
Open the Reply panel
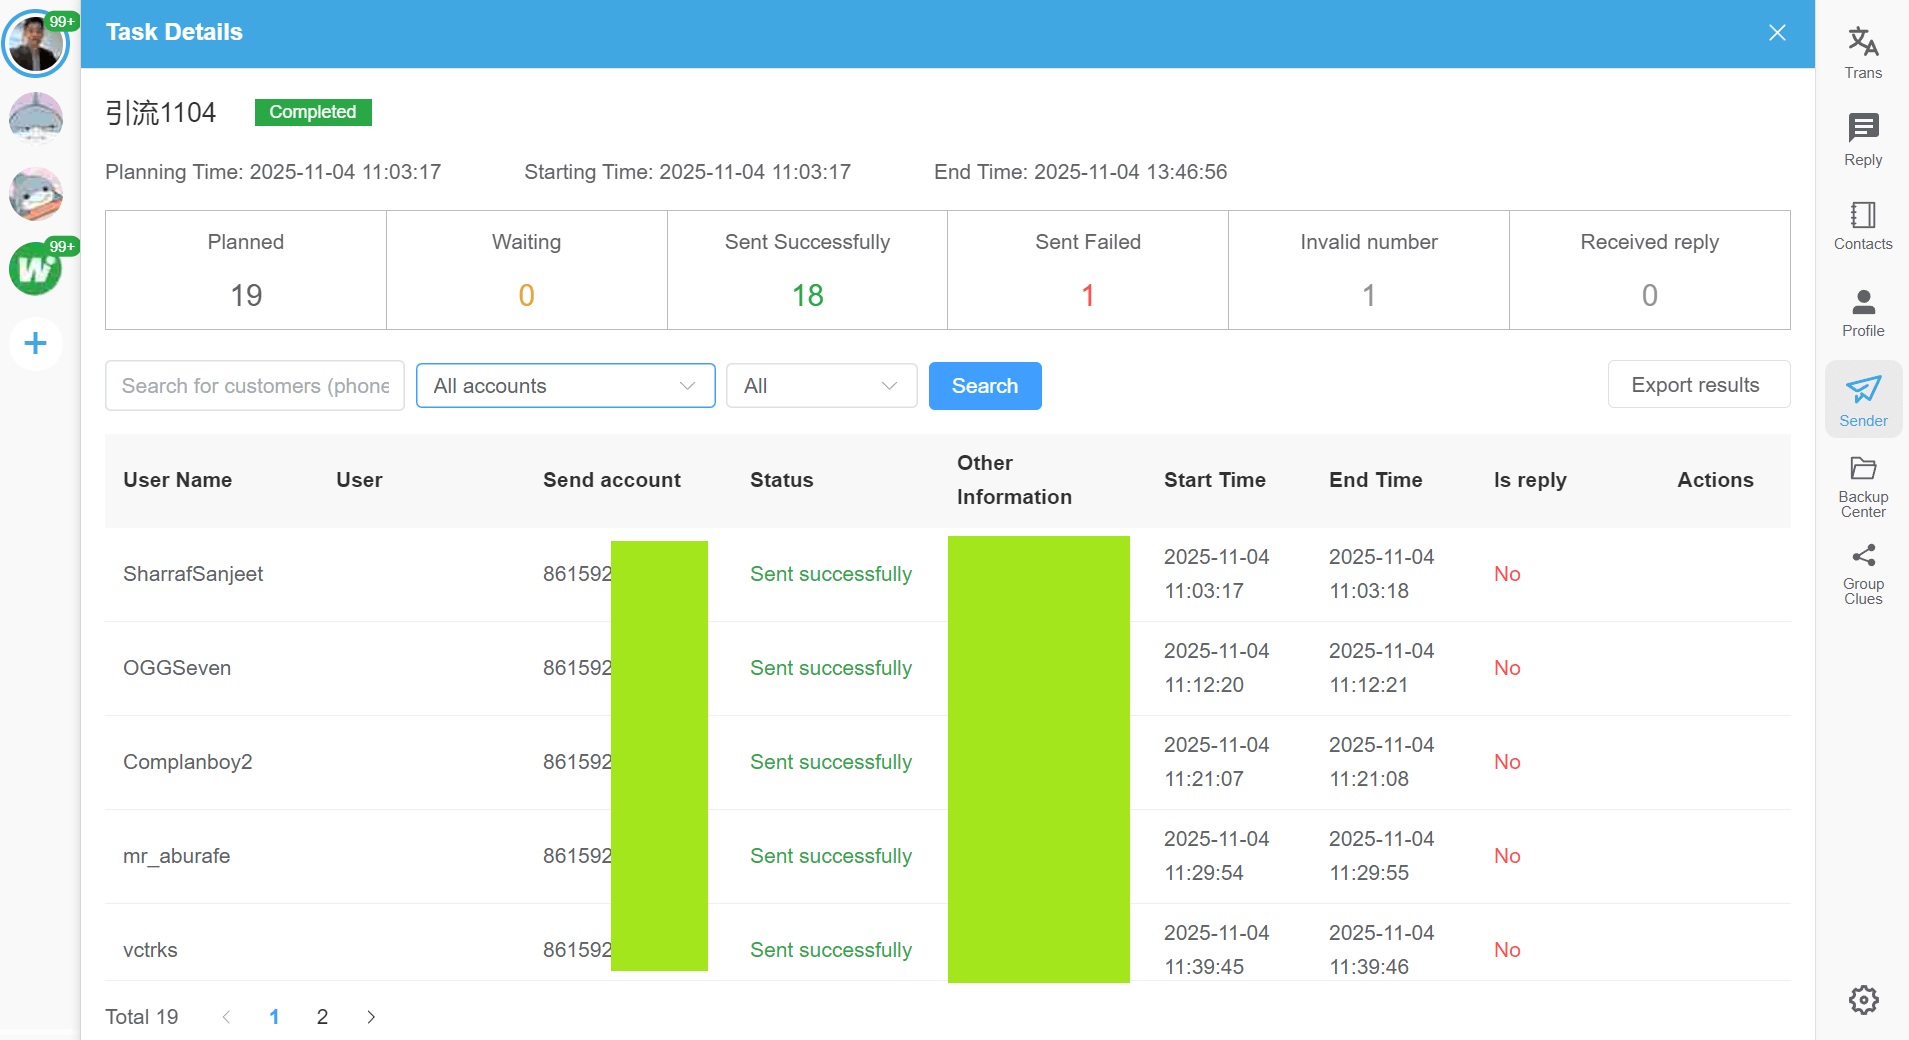(1861, 137)
